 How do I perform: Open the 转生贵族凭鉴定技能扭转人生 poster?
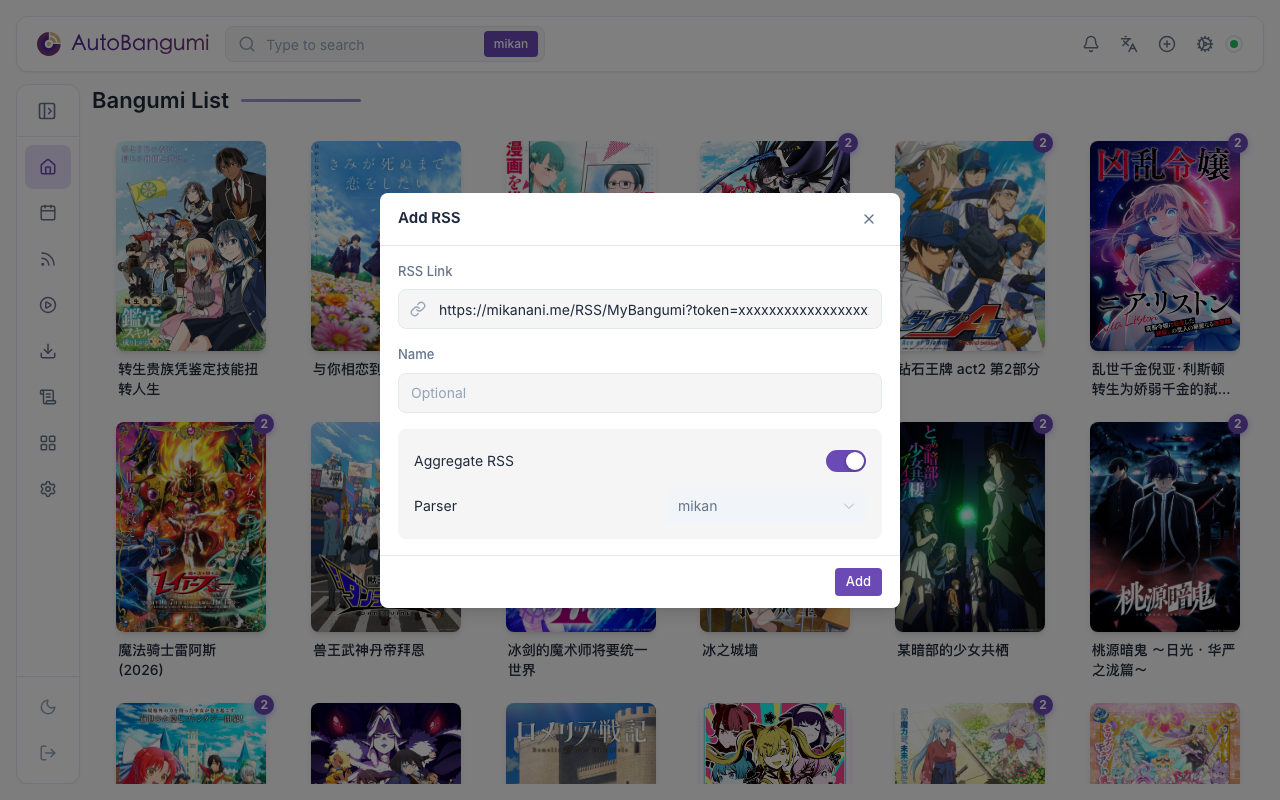[191, 246]
